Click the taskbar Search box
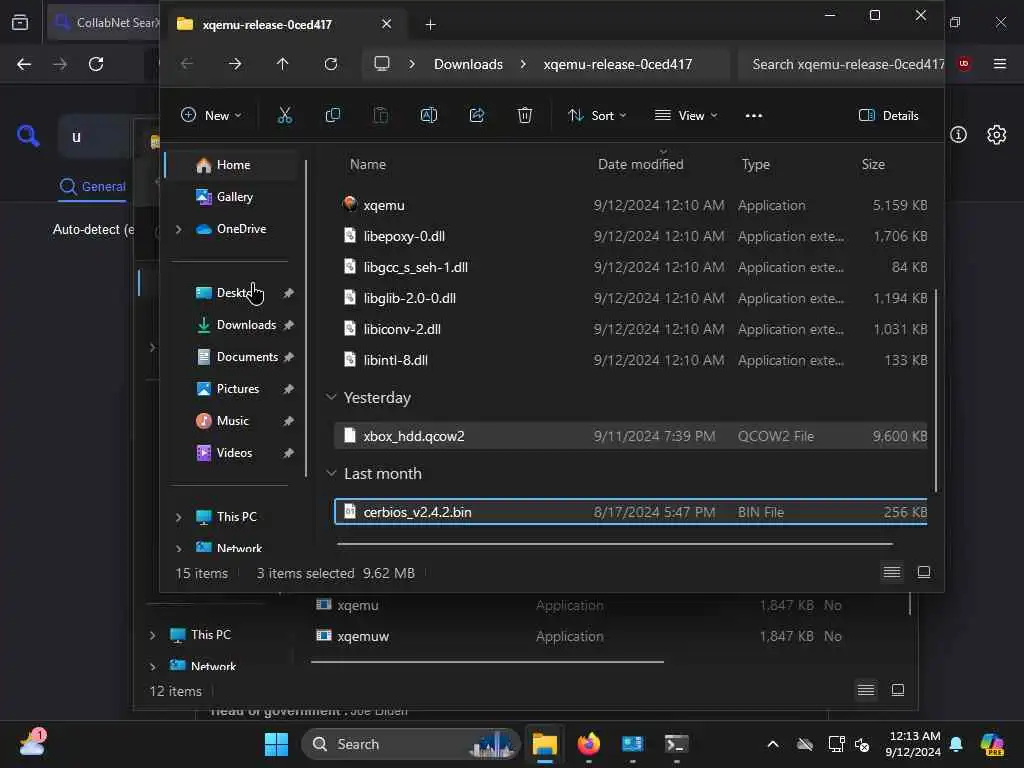1024x768 pixels. click(409, 744)
